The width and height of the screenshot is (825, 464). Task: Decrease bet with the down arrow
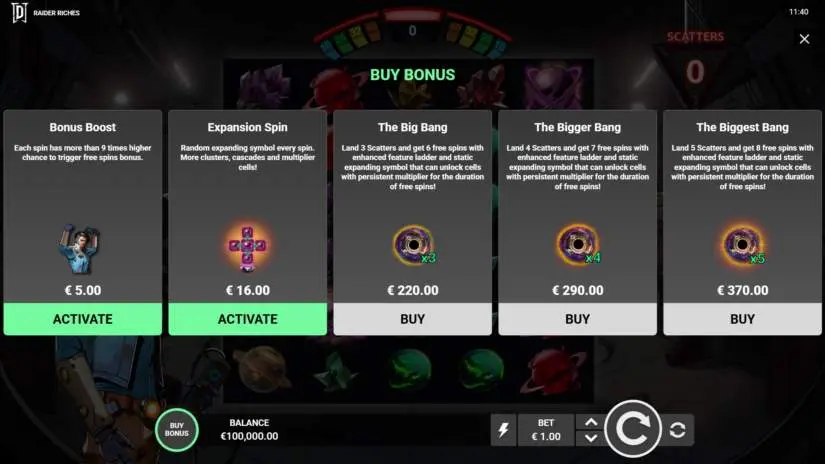click(x=591, y=438)
